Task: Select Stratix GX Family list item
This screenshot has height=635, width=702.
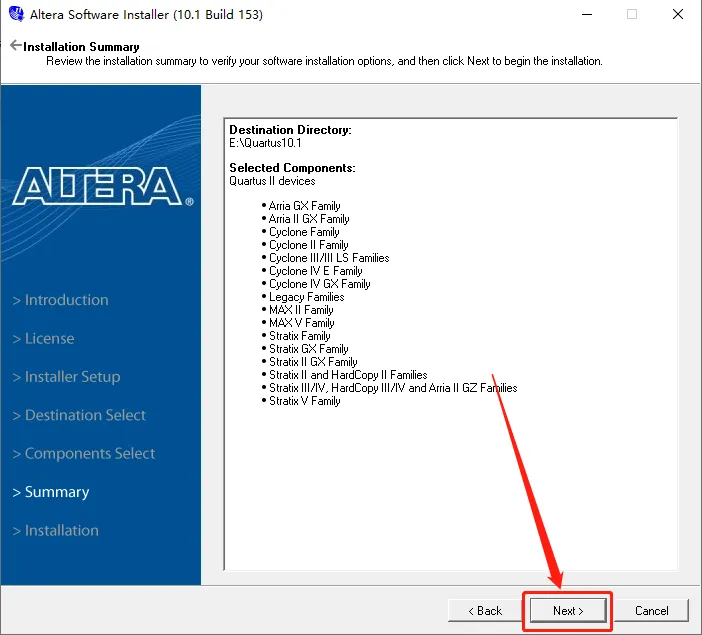Action: point(308,349)
